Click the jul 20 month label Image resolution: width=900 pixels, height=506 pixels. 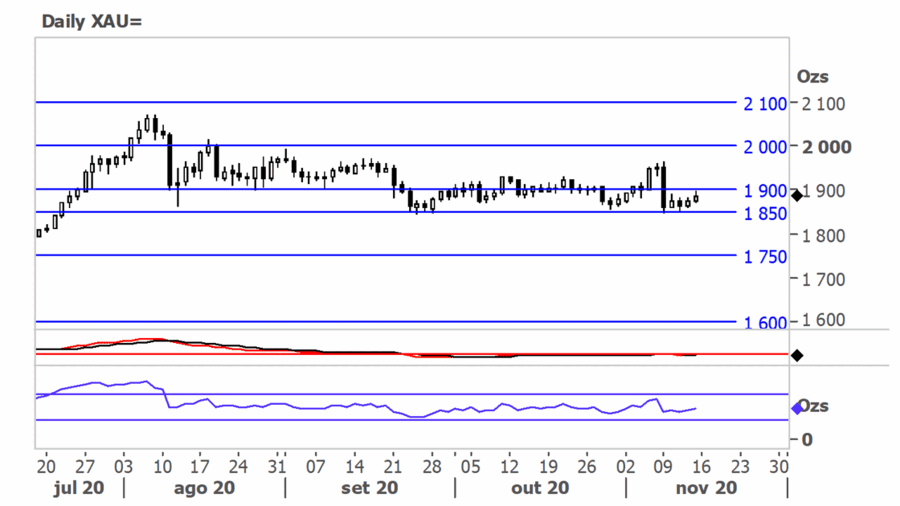pos(79,488)
